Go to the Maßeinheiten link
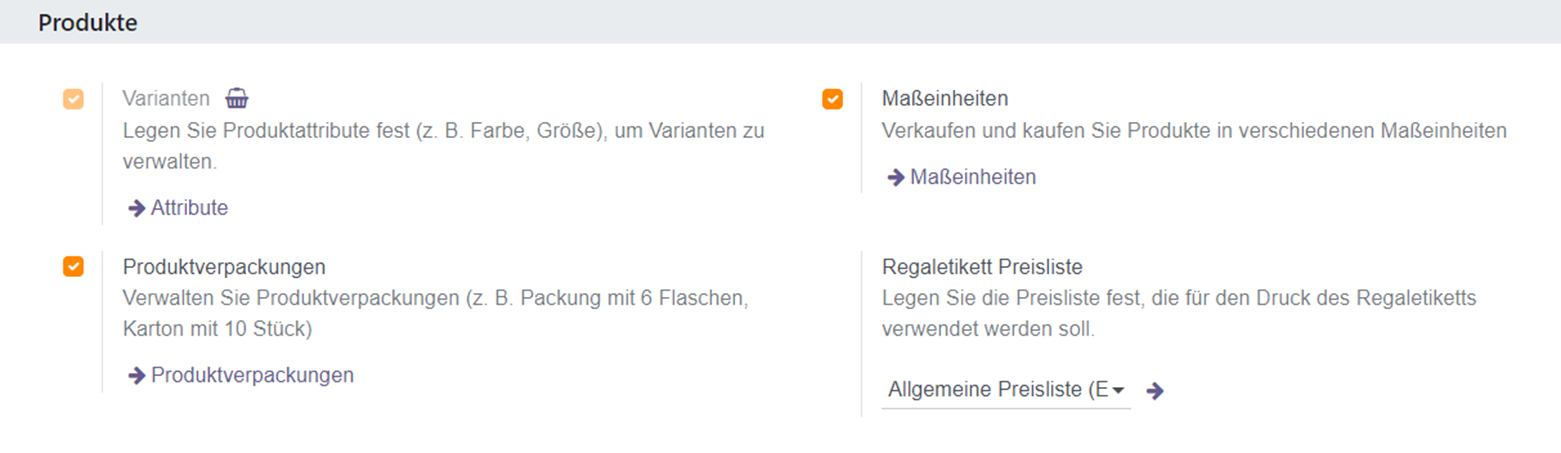Image resolution: width=1561 pixels, height=453 pixels. (972, 177)
